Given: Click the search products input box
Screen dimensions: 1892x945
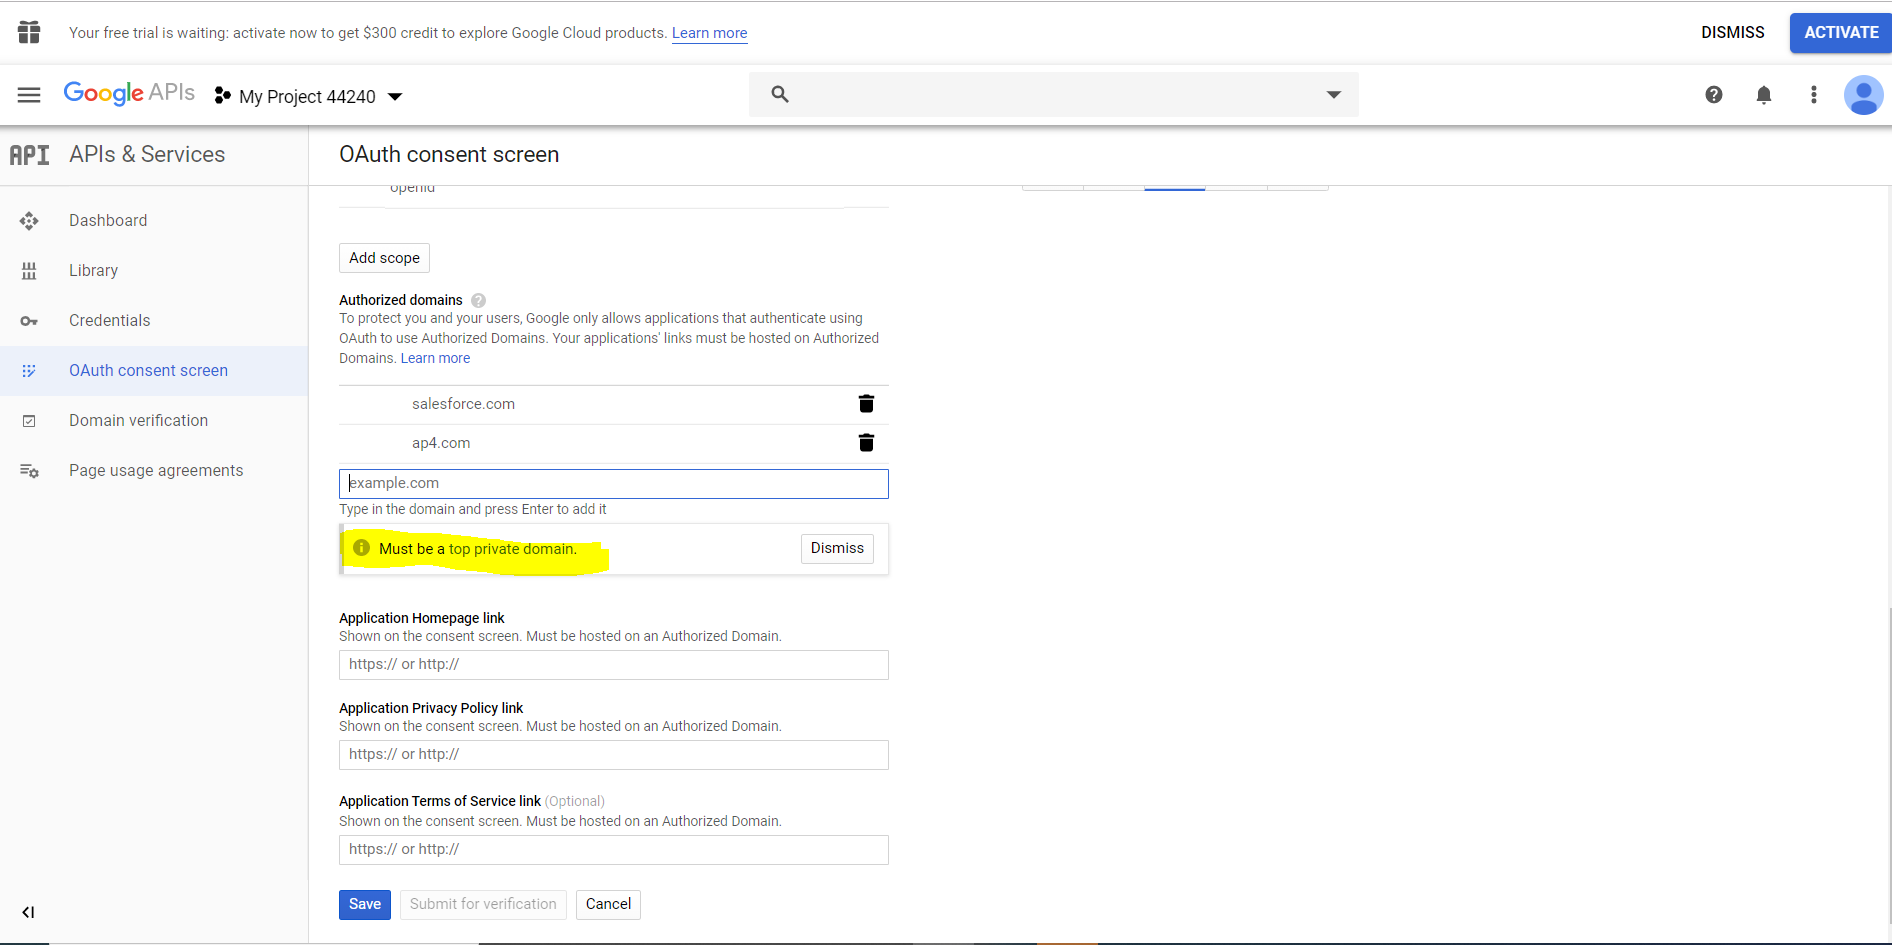Looking at the screenshot, I should pyautogui.click(x=1054, y=95).
